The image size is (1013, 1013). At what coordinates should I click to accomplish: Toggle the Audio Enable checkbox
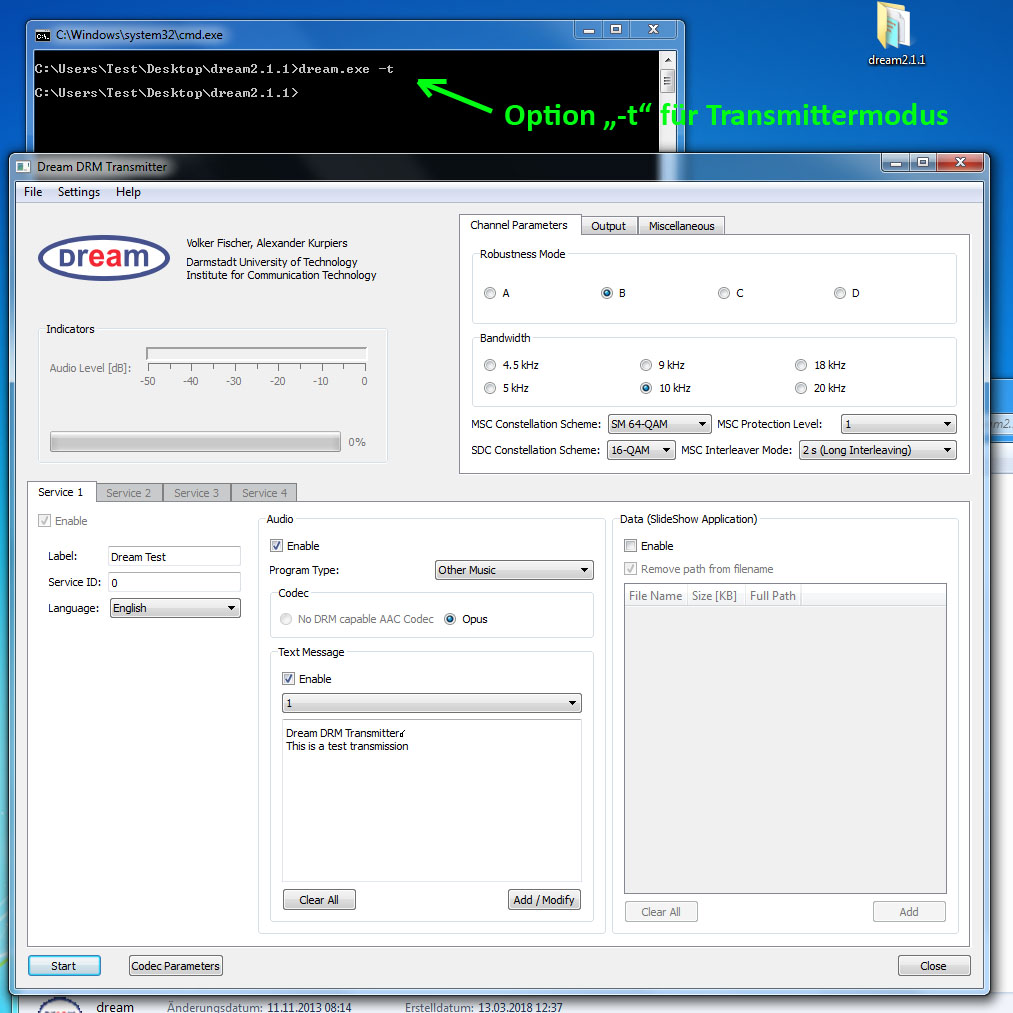277,546
